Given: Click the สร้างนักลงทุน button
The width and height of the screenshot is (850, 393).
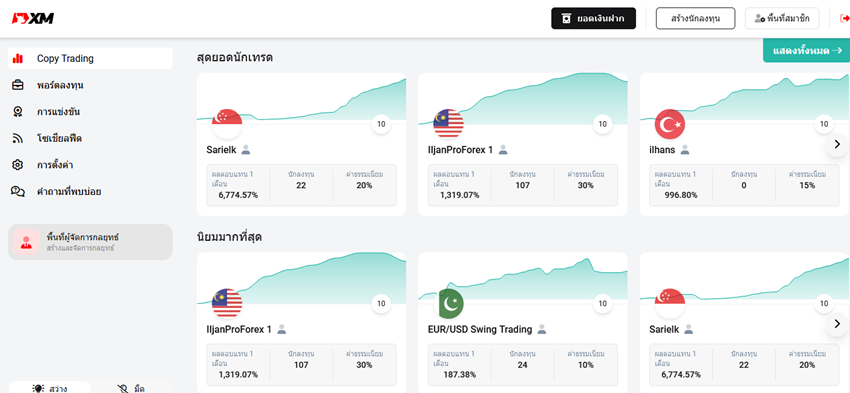Looking at the screenshot, I should click(x=695, y=18).
